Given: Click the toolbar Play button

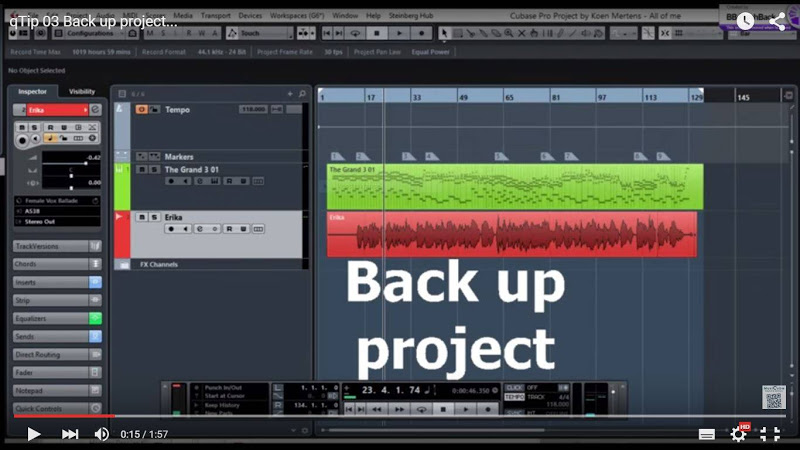Looking at the screenshot, I should tap(399, 33).
